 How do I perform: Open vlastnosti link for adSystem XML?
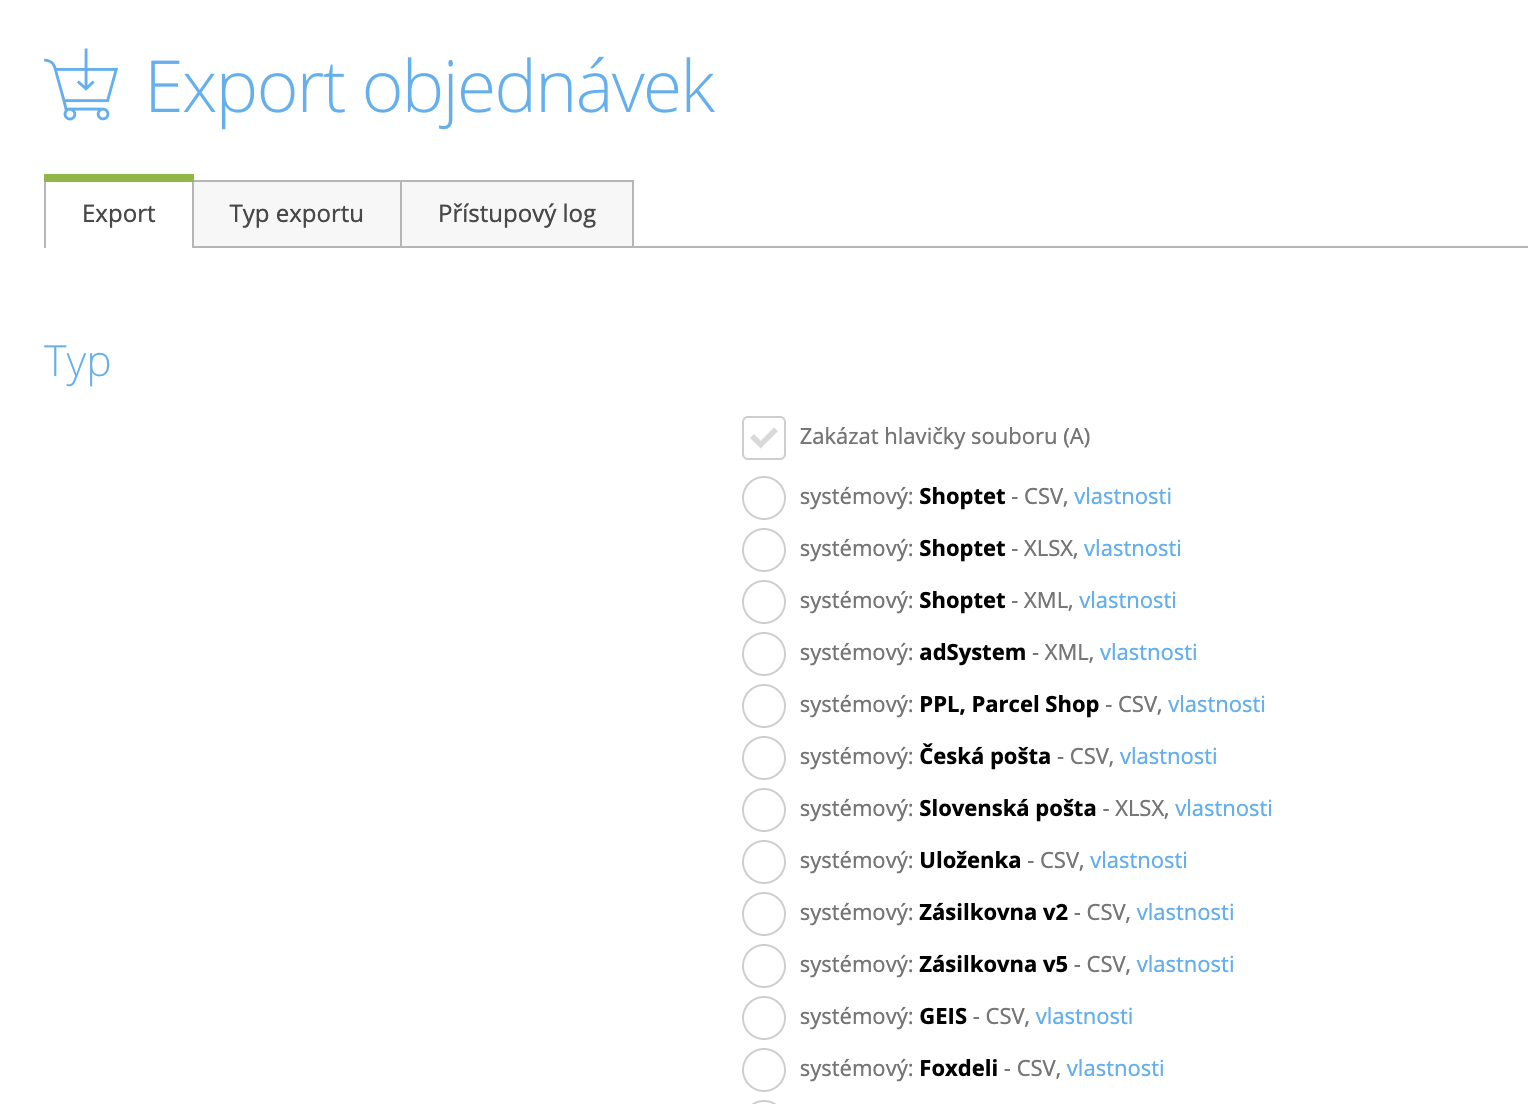pos(1148,653)
